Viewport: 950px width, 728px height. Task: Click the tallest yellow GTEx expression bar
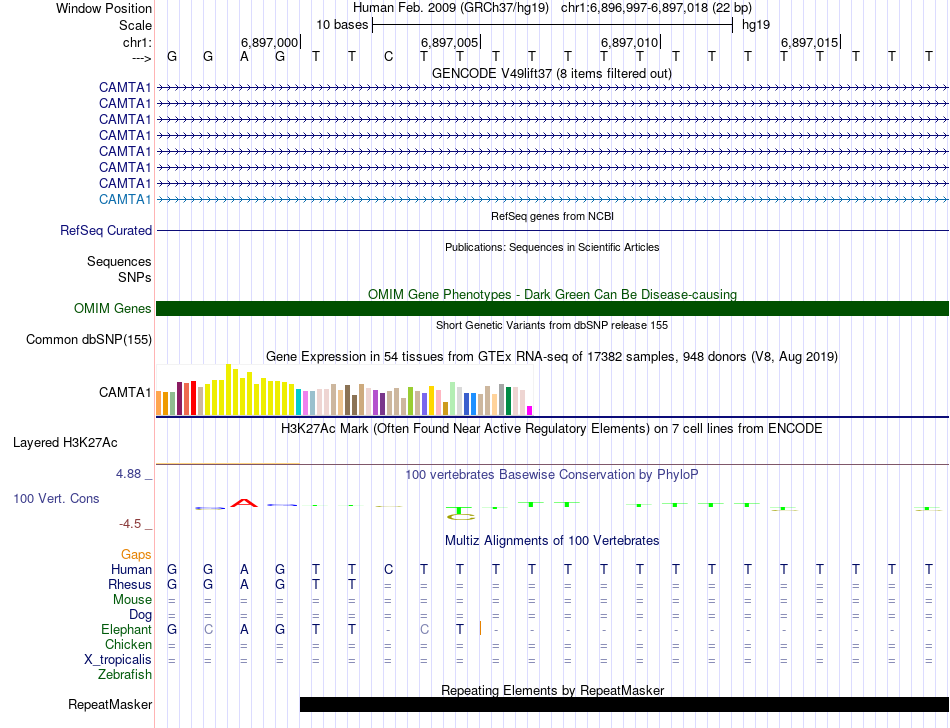(229, 390)
